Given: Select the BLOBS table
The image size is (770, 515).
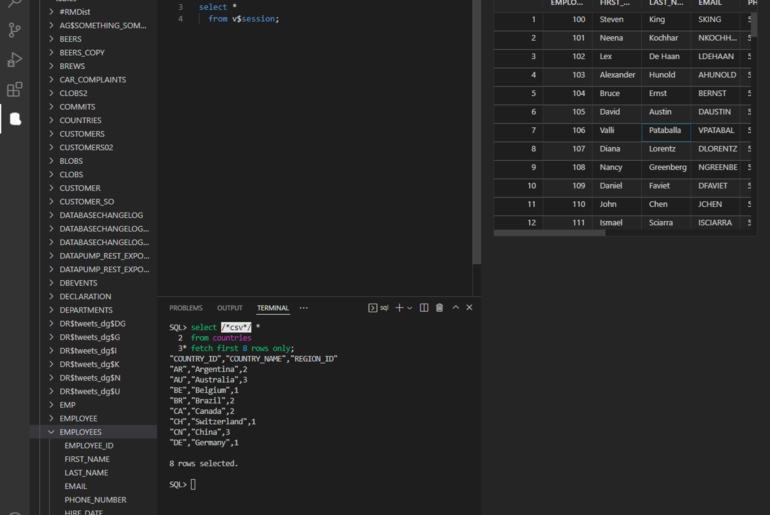Looking at the screenshot, I should pyautogui.click(x=71, y=161).
